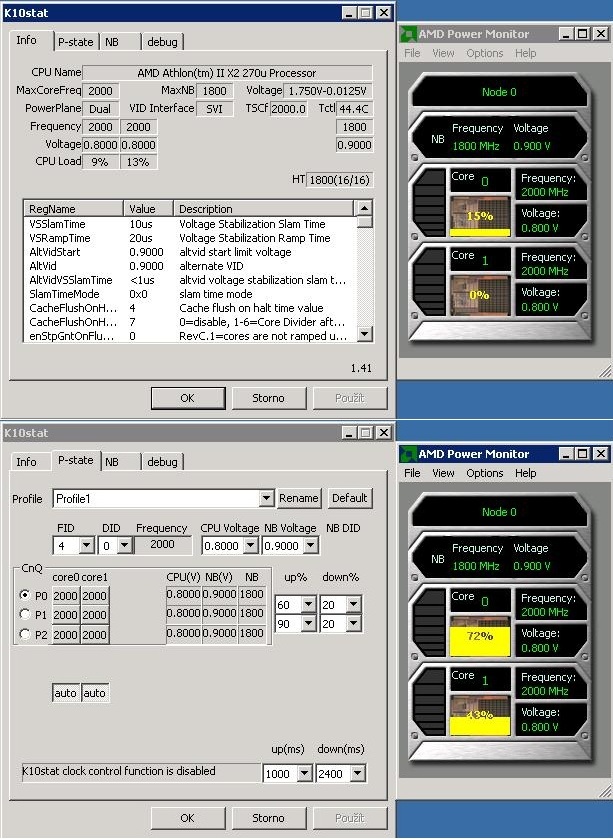This screenshot has height=839, width=613.
Task: Click Core 1 chip image showing 0%
Action: [x=480, y=295]
